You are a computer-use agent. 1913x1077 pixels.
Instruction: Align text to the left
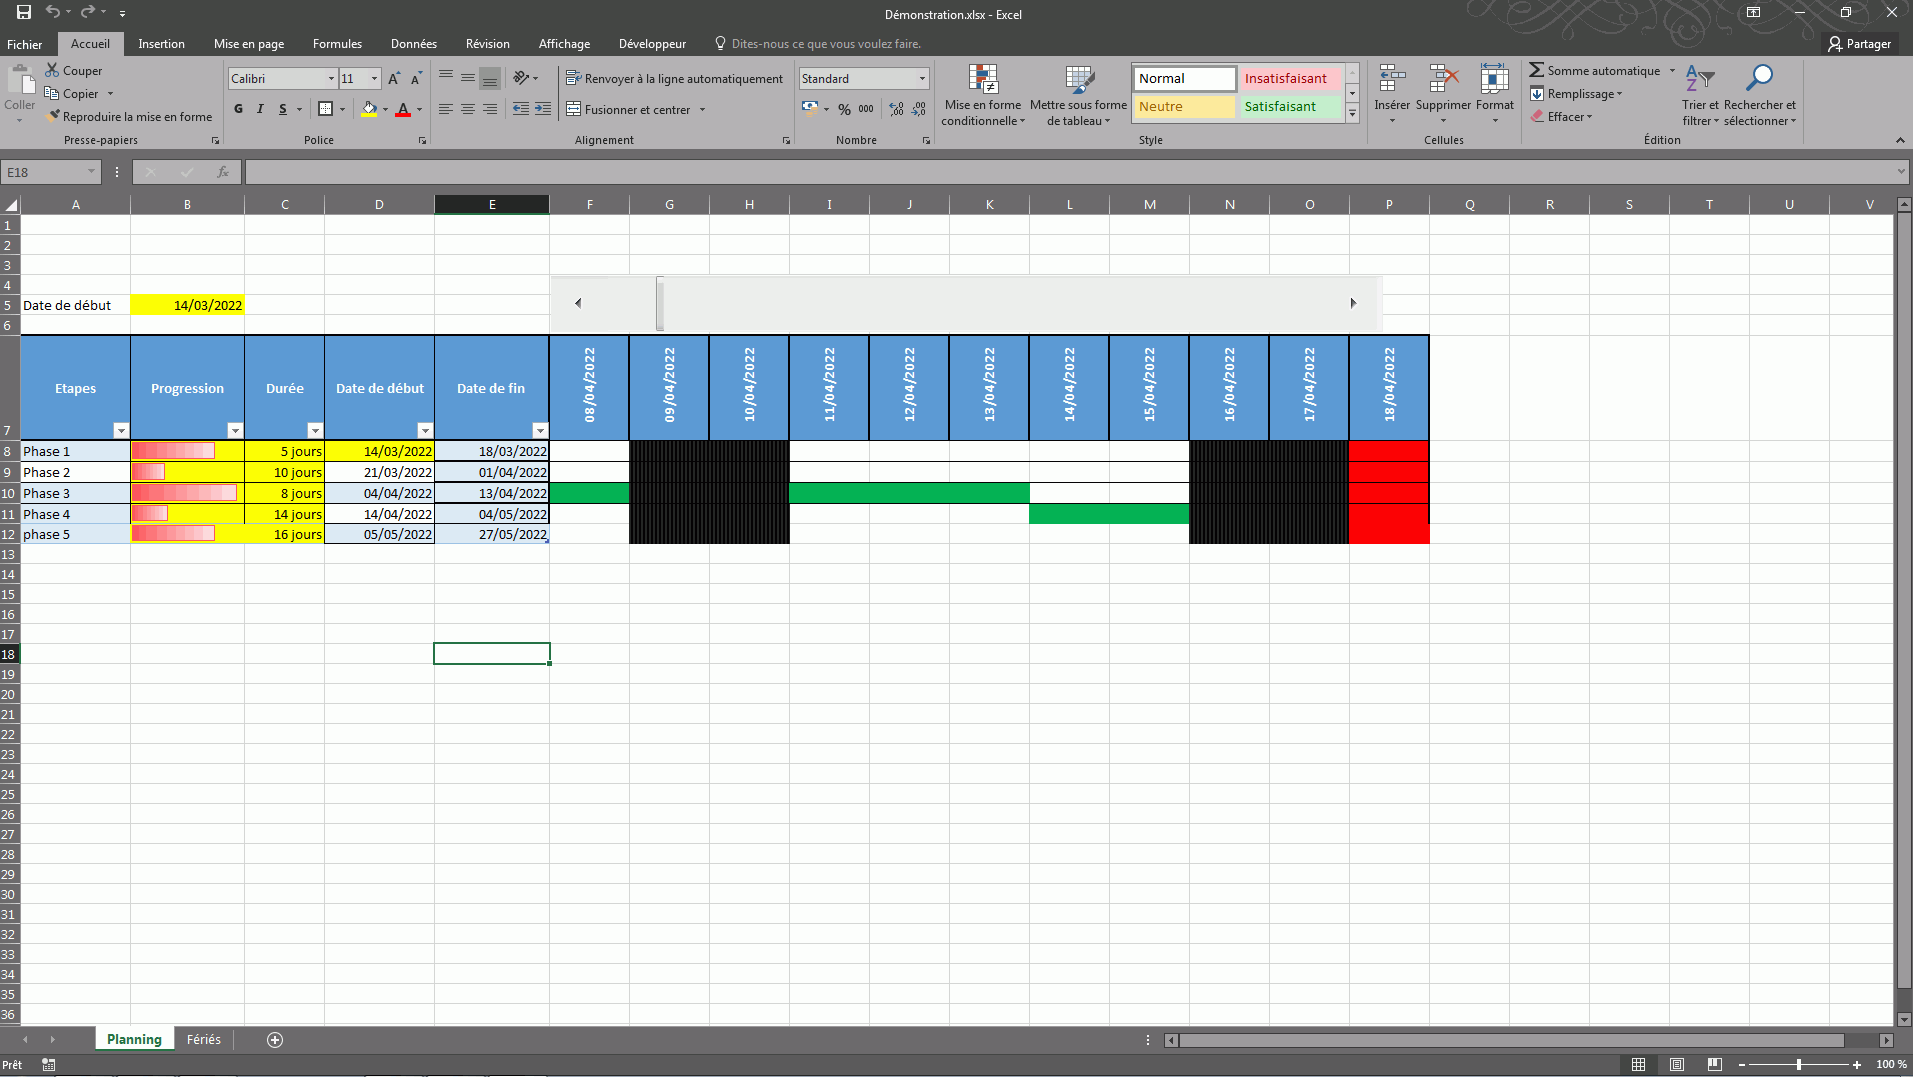(x=446, y=109)
